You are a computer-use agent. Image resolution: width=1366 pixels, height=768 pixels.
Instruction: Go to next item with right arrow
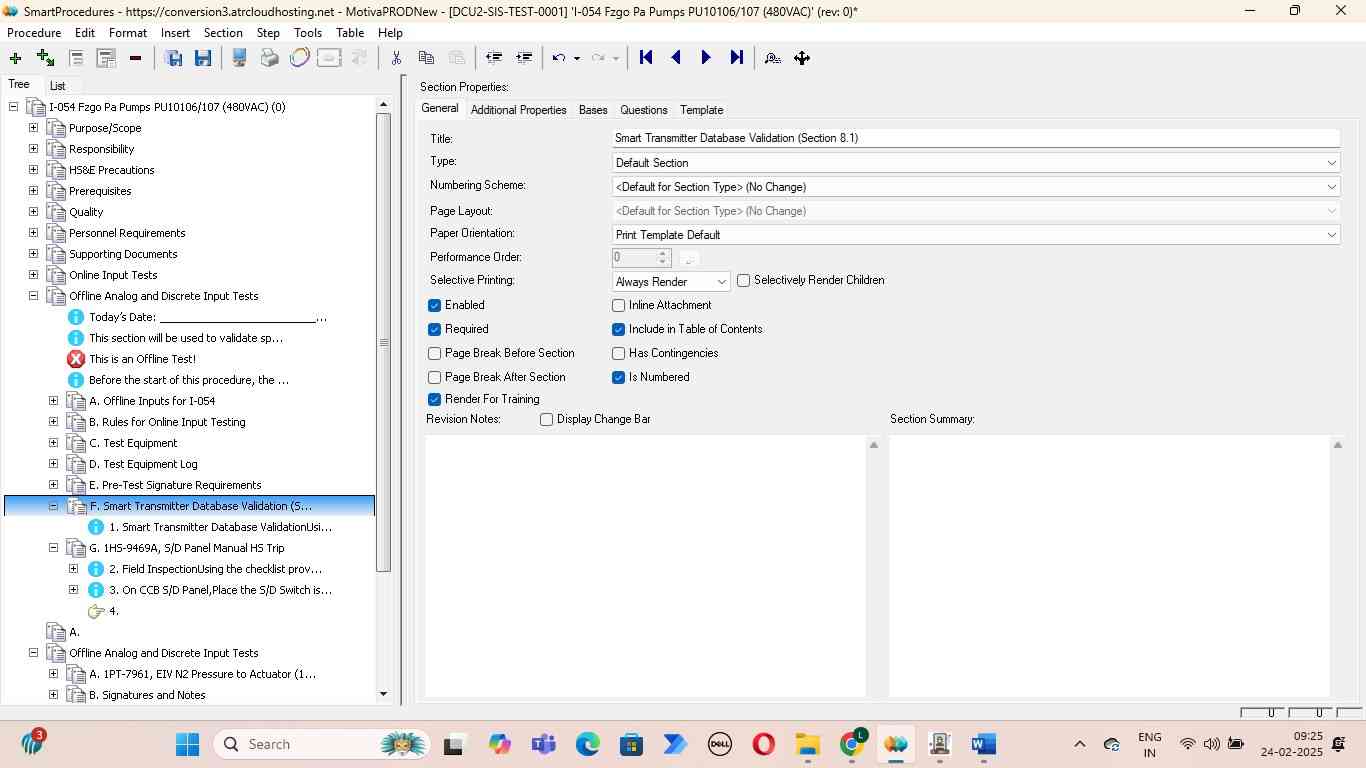coord(706,58)
